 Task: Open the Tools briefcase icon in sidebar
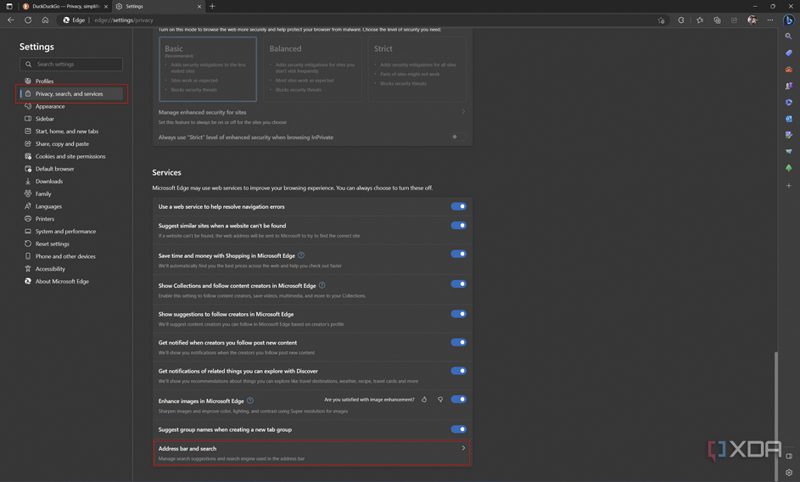point(789,69)
